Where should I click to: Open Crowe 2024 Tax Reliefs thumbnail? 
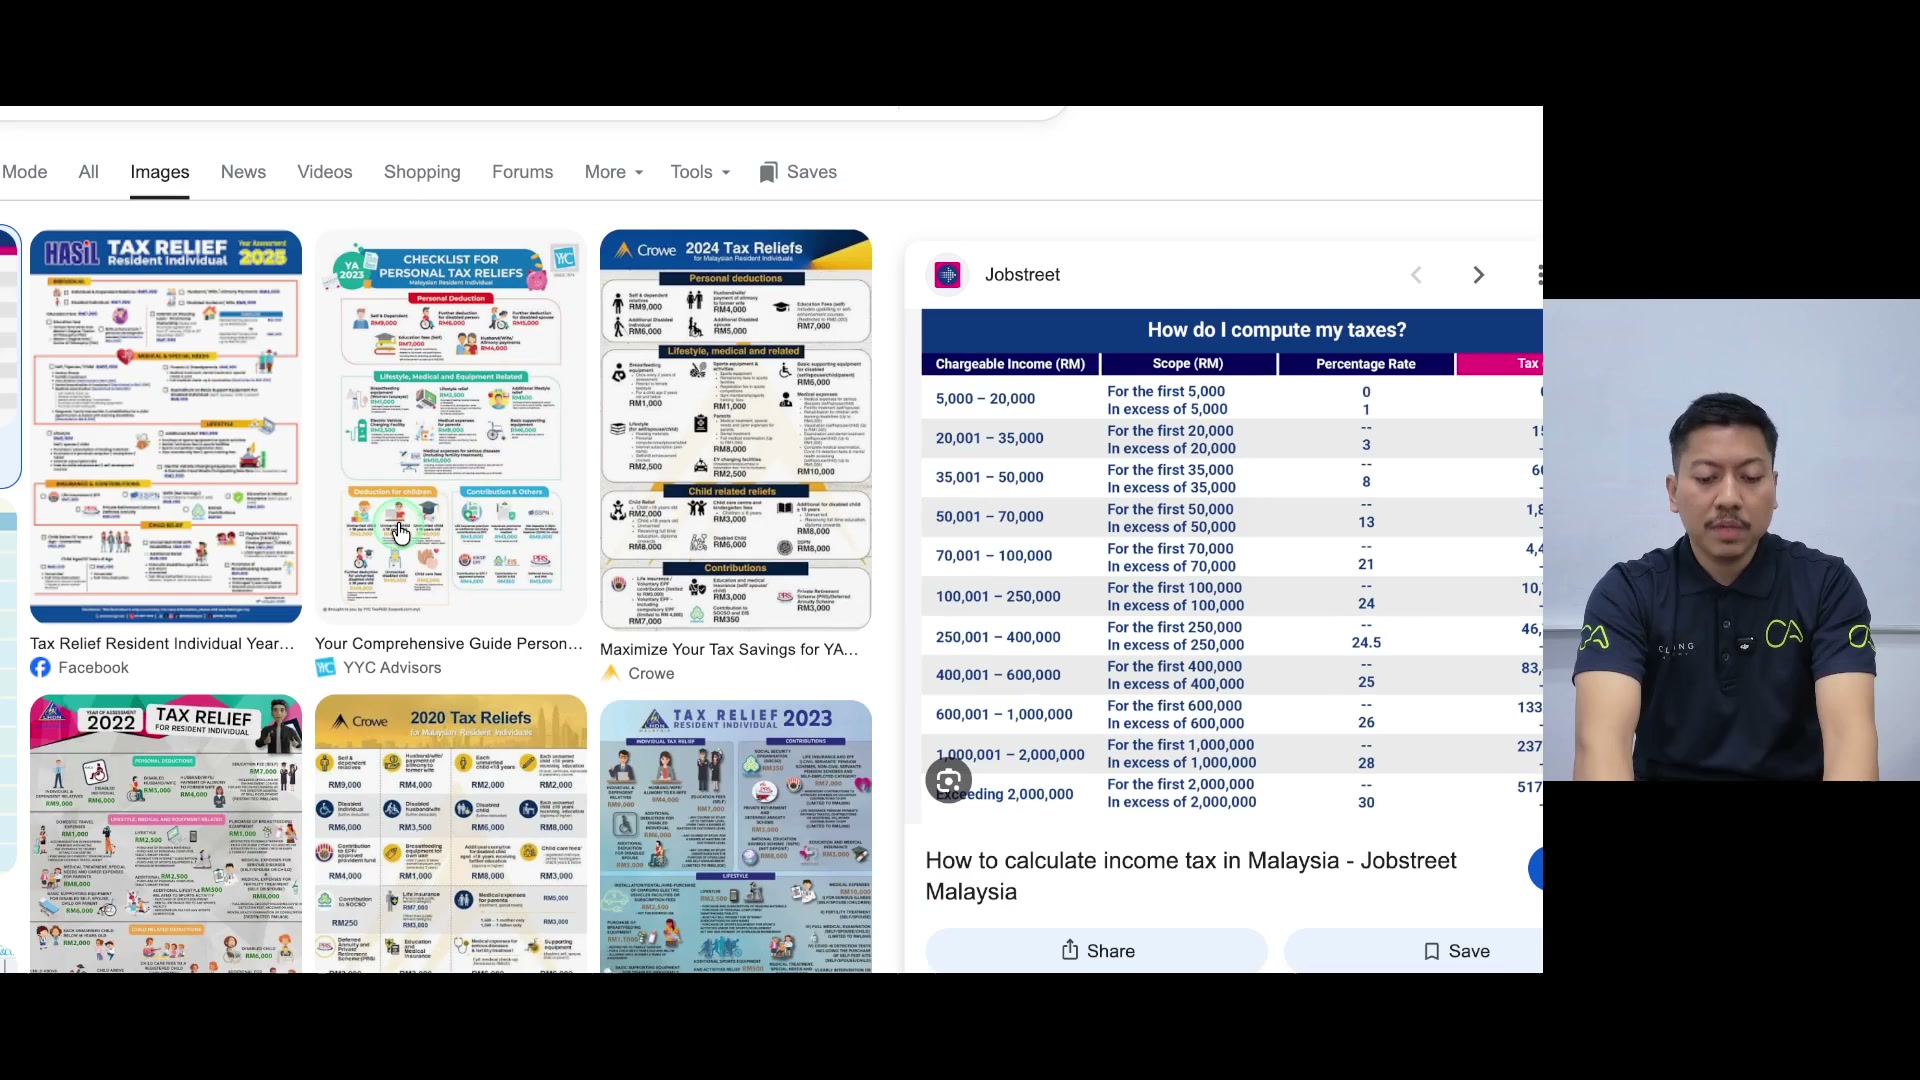pyautogui.click(x=736, y=430)
